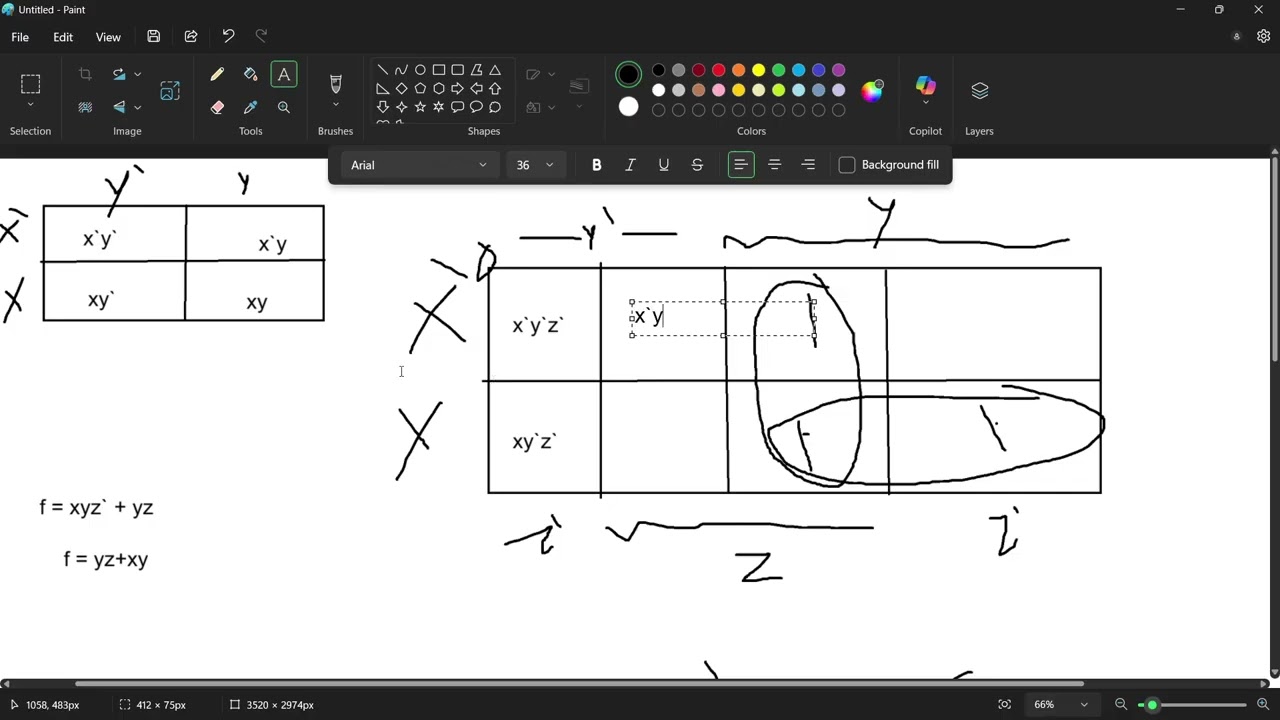
Task: Toggle Italic text formatting
Action: tap(630, 165)
